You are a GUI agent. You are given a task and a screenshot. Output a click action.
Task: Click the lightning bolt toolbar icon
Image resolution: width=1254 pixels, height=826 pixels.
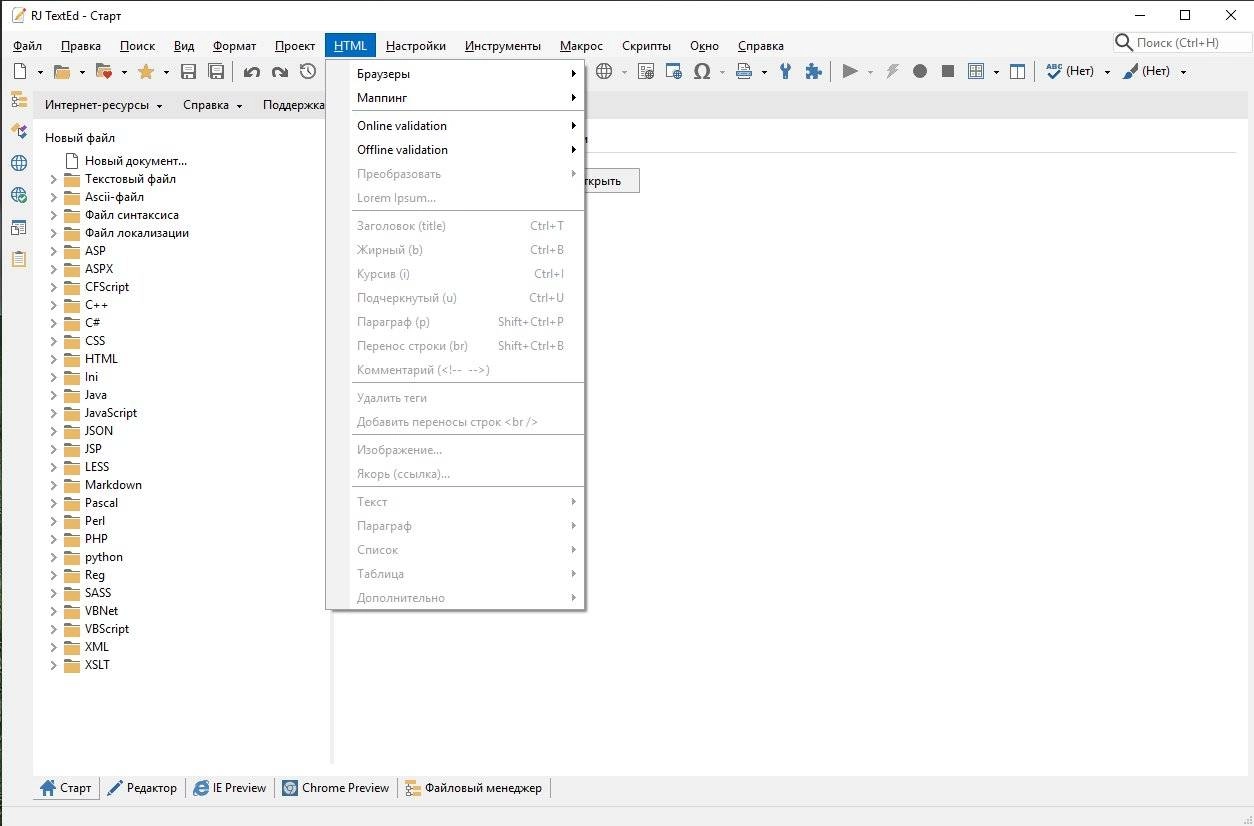(x=892, y=71)
